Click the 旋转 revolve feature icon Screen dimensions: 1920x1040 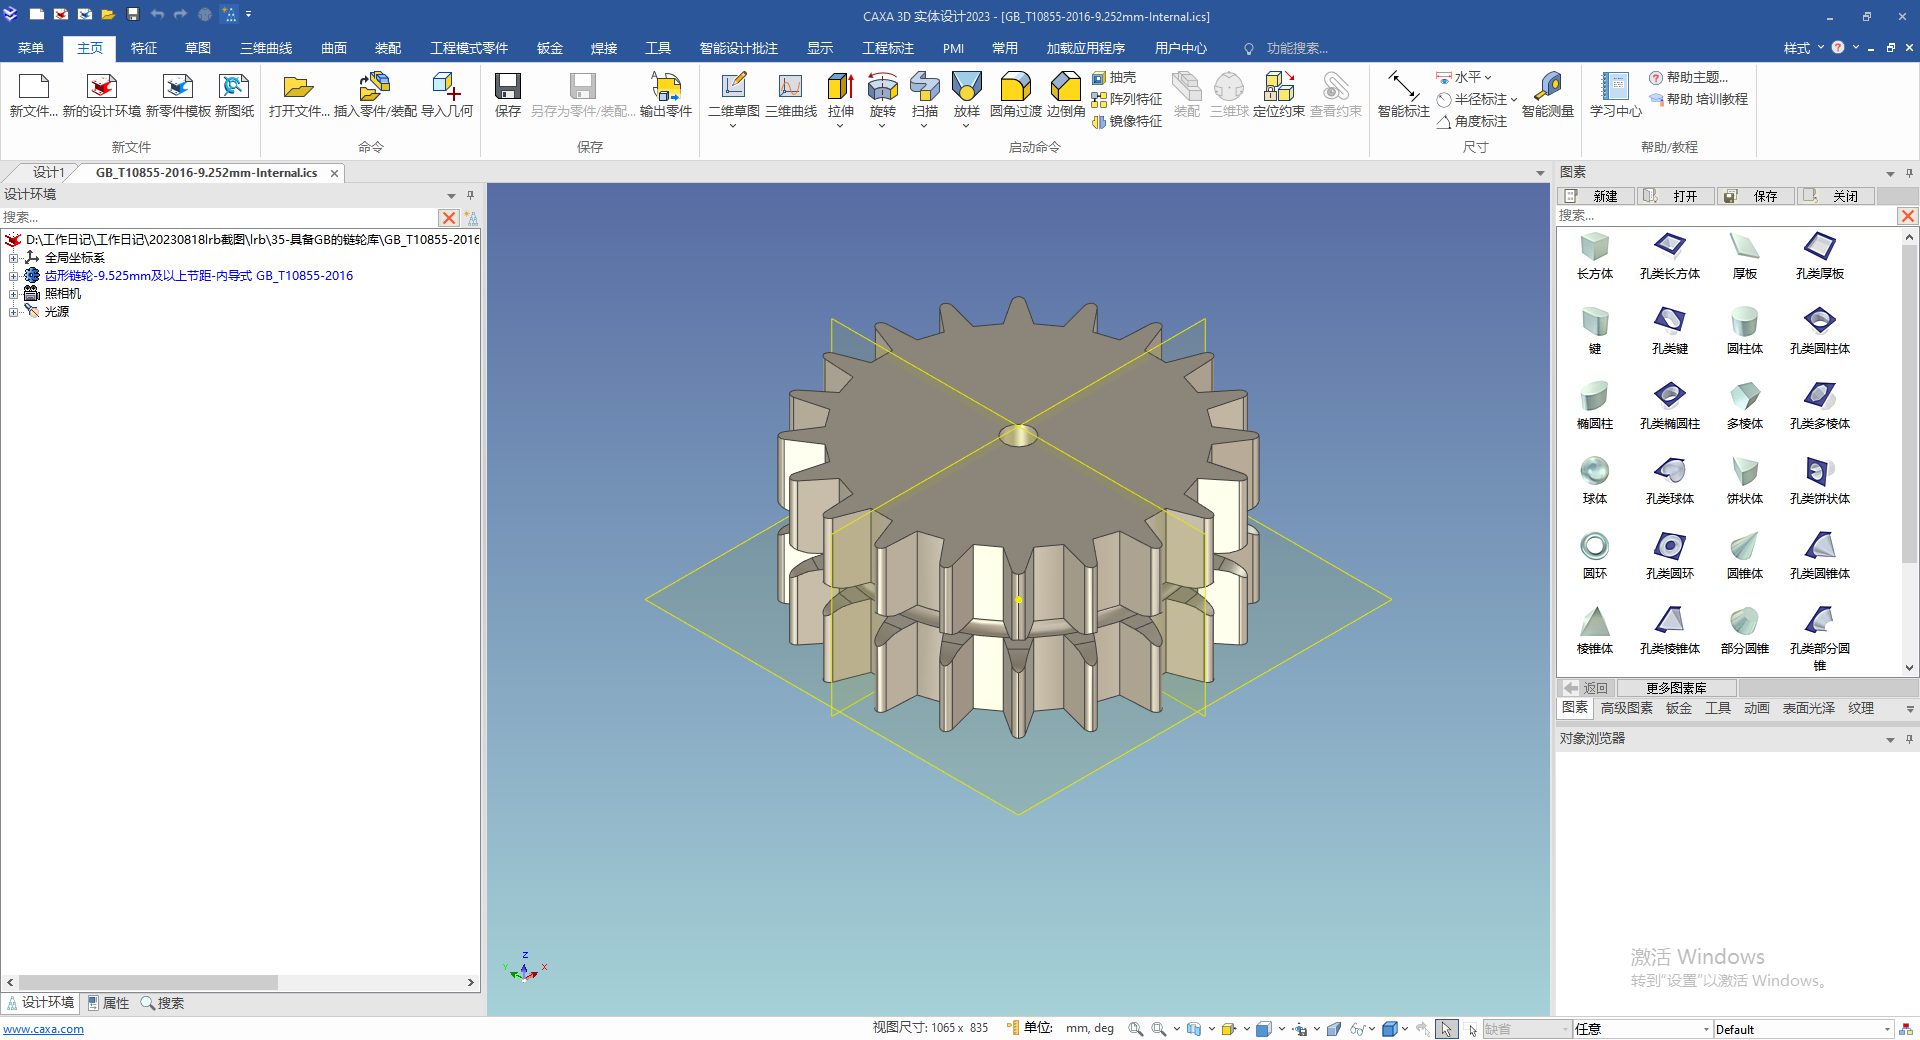[882, 90]
